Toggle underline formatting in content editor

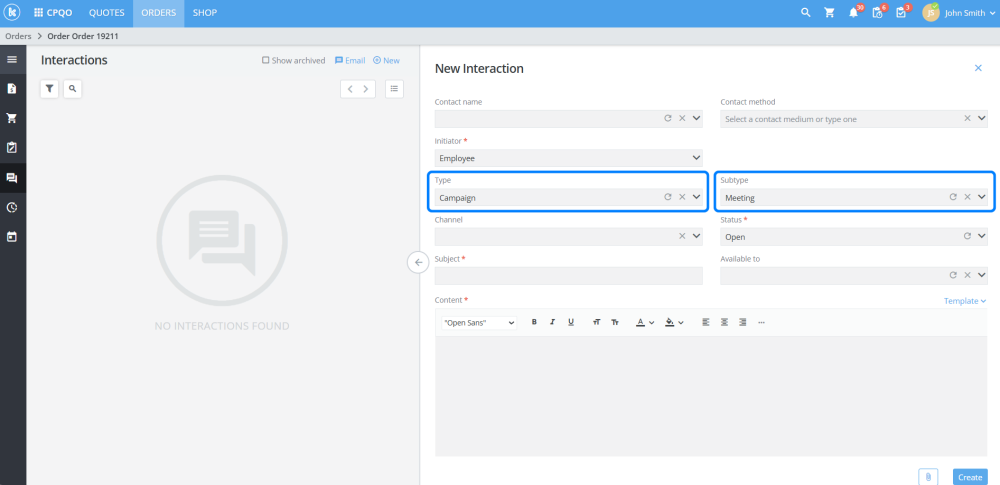571,322
